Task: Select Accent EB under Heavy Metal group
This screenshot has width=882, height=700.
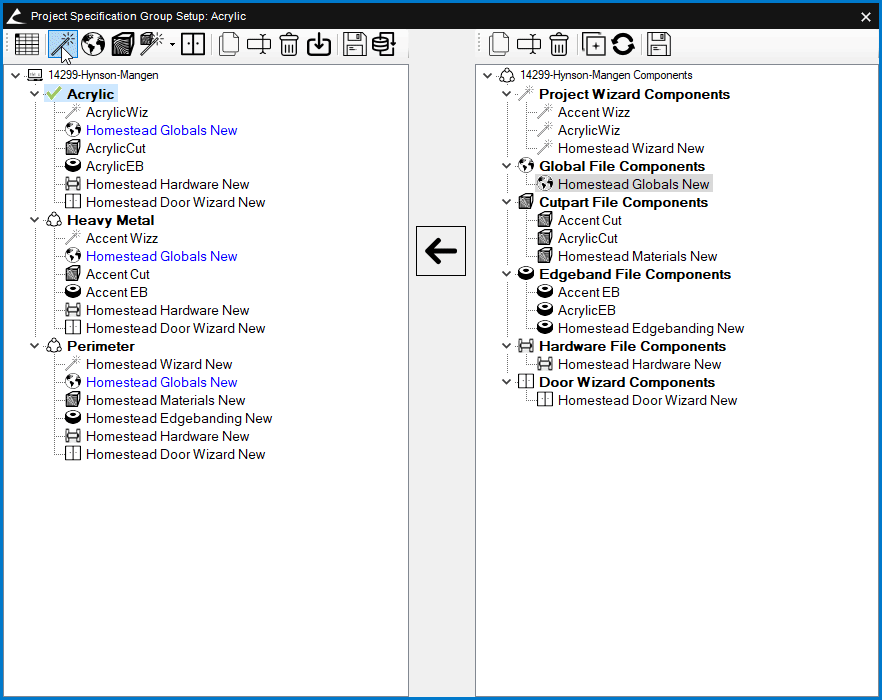Action: pyautogui.click(x=116, y=292)
